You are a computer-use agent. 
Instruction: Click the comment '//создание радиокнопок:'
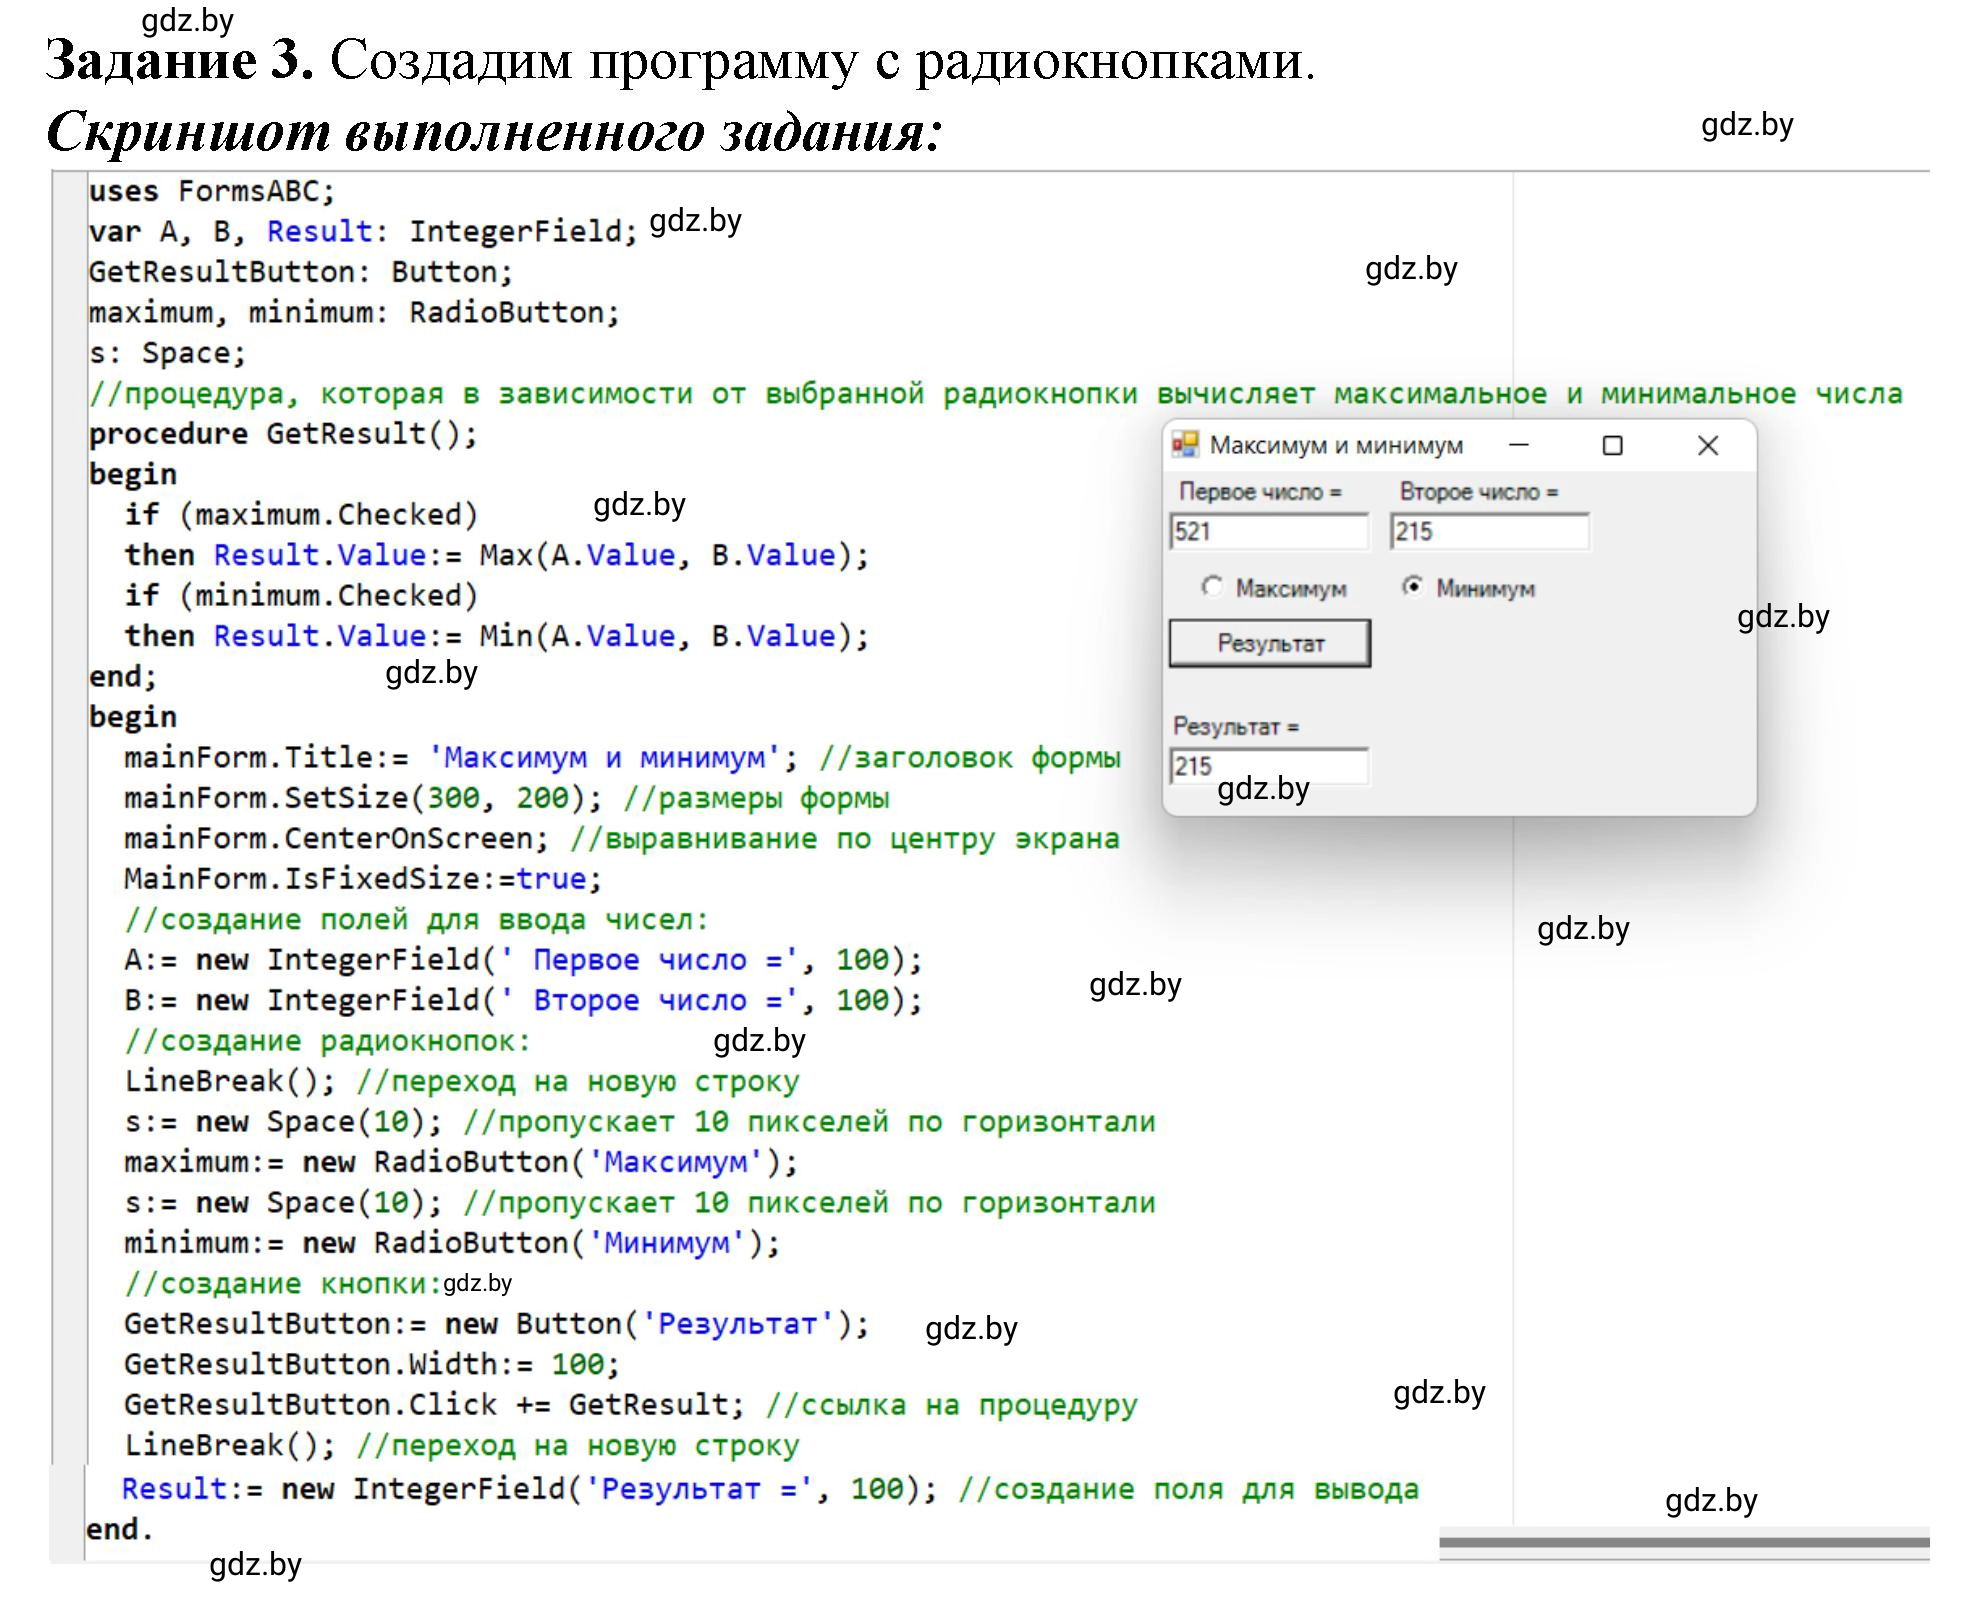[327, 1041]
